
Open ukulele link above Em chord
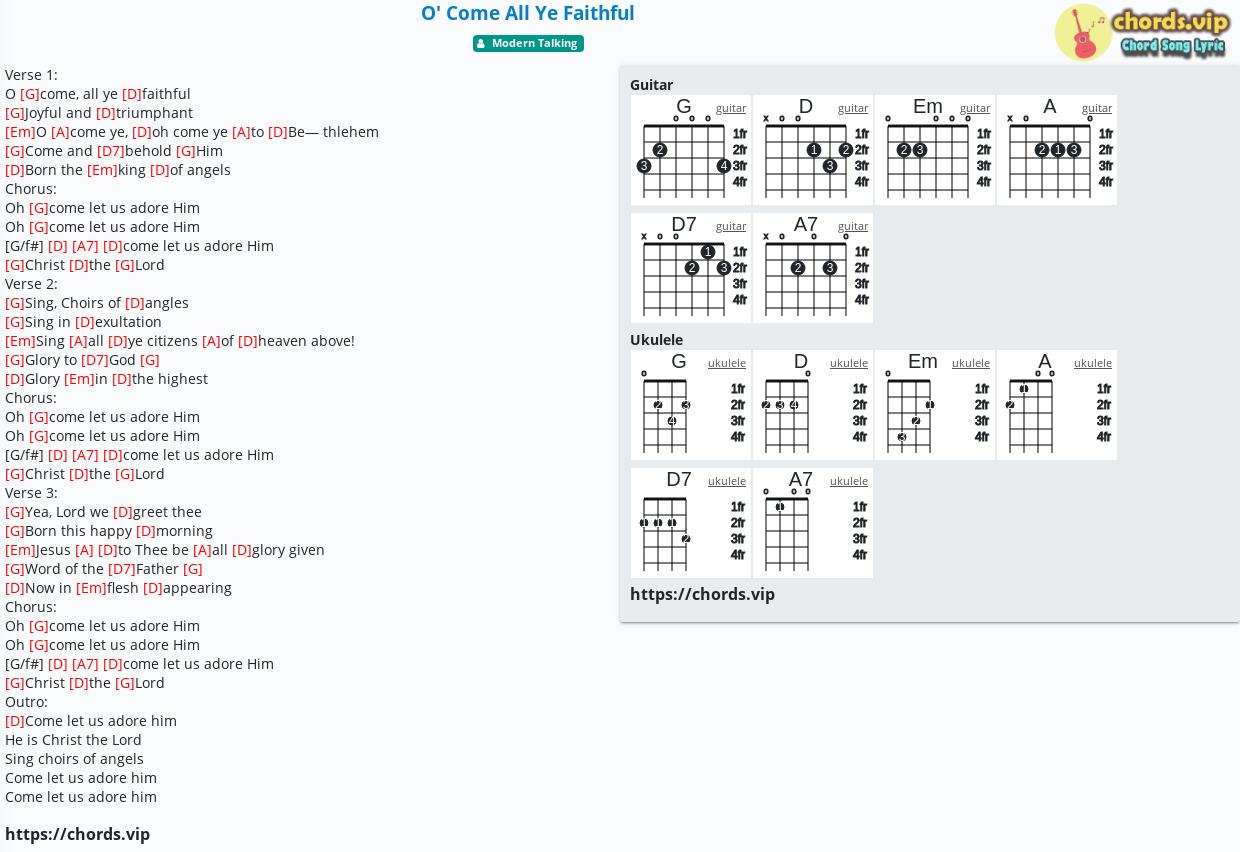tap(971, 363)
